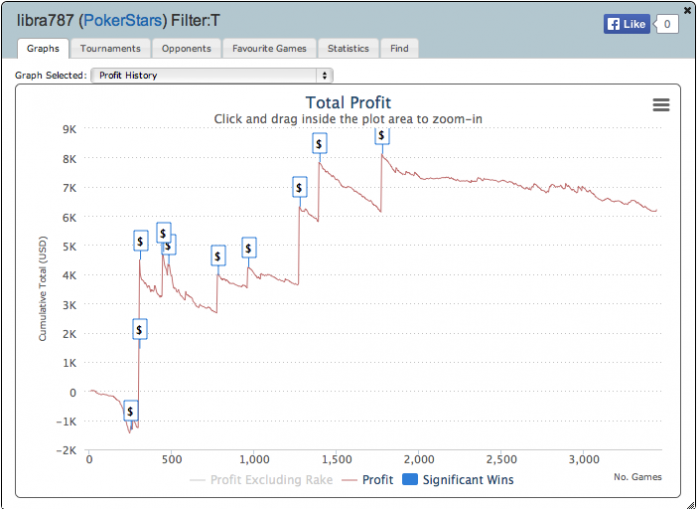Click the '3,000' x-axis label

[x=584, y=459]
